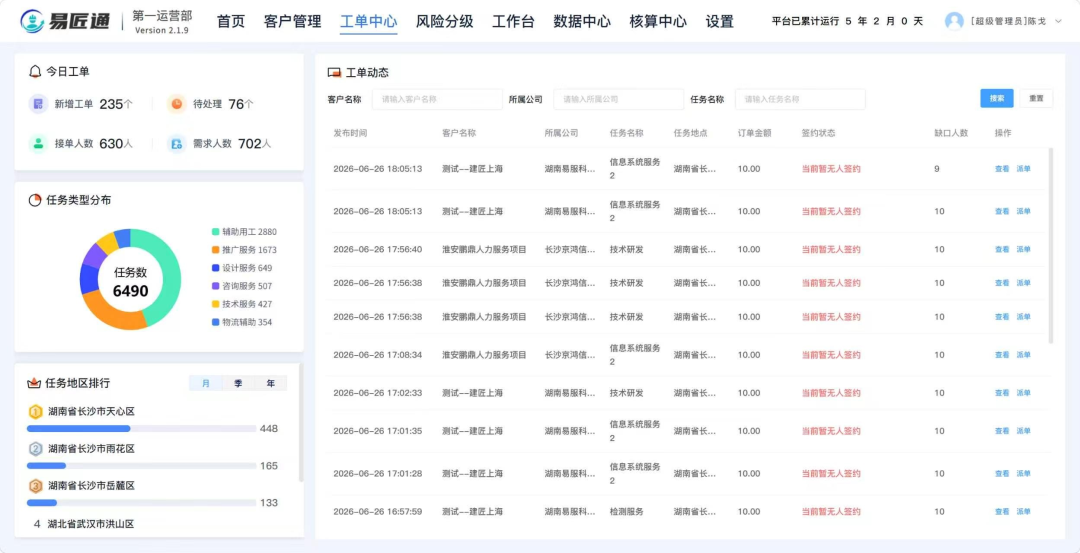Focus the 客户名称 input field
Viewport: 1080px width, 553px height.
coord(437,99)
